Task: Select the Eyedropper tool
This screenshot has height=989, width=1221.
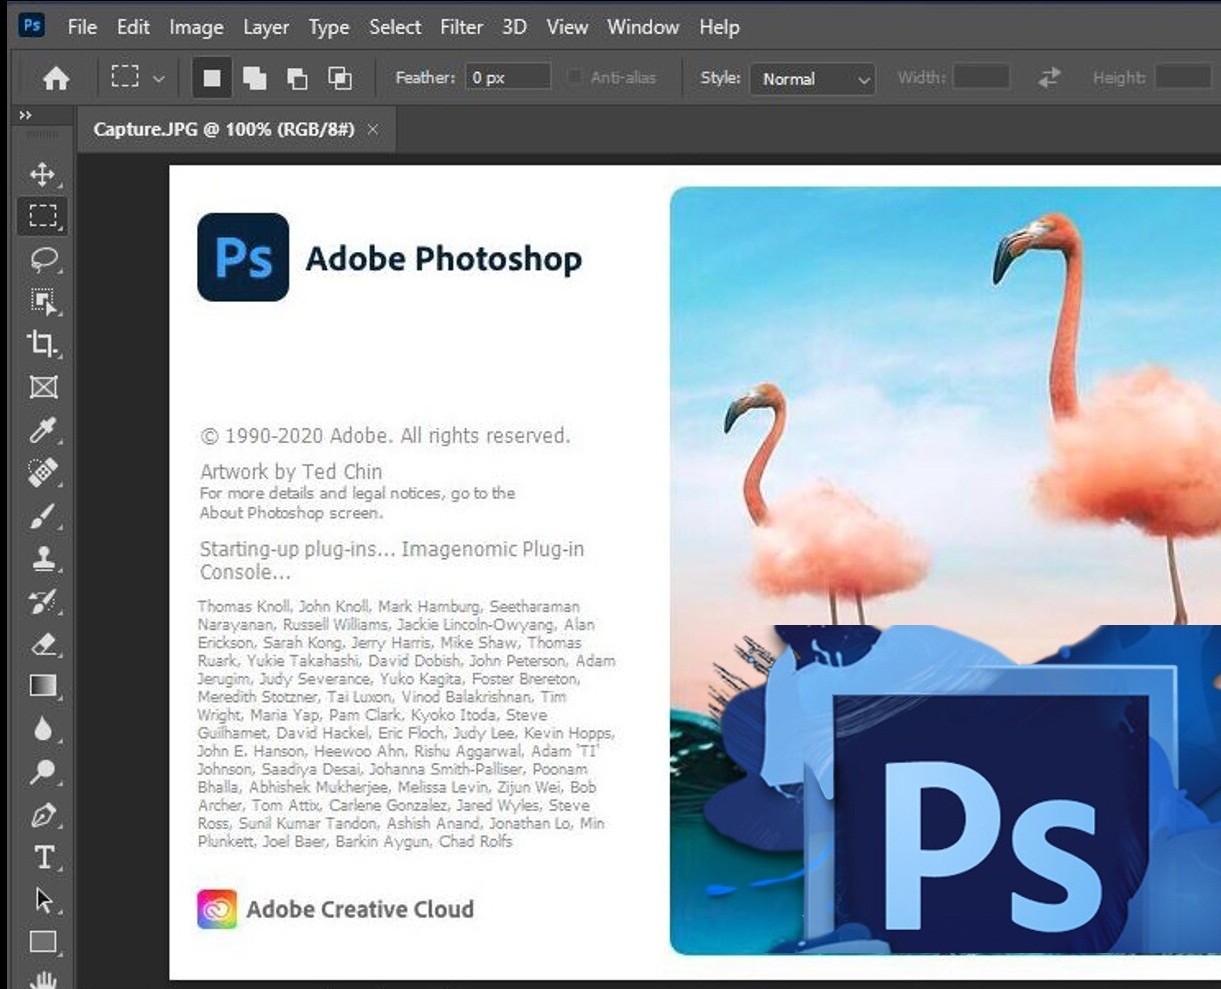Action: pyautogui.click(x=42, y=431)
